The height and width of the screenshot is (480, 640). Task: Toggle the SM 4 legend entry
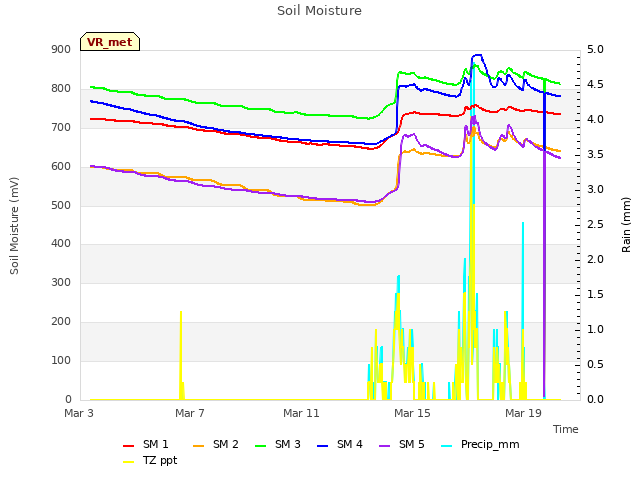(x=340, y=444)
